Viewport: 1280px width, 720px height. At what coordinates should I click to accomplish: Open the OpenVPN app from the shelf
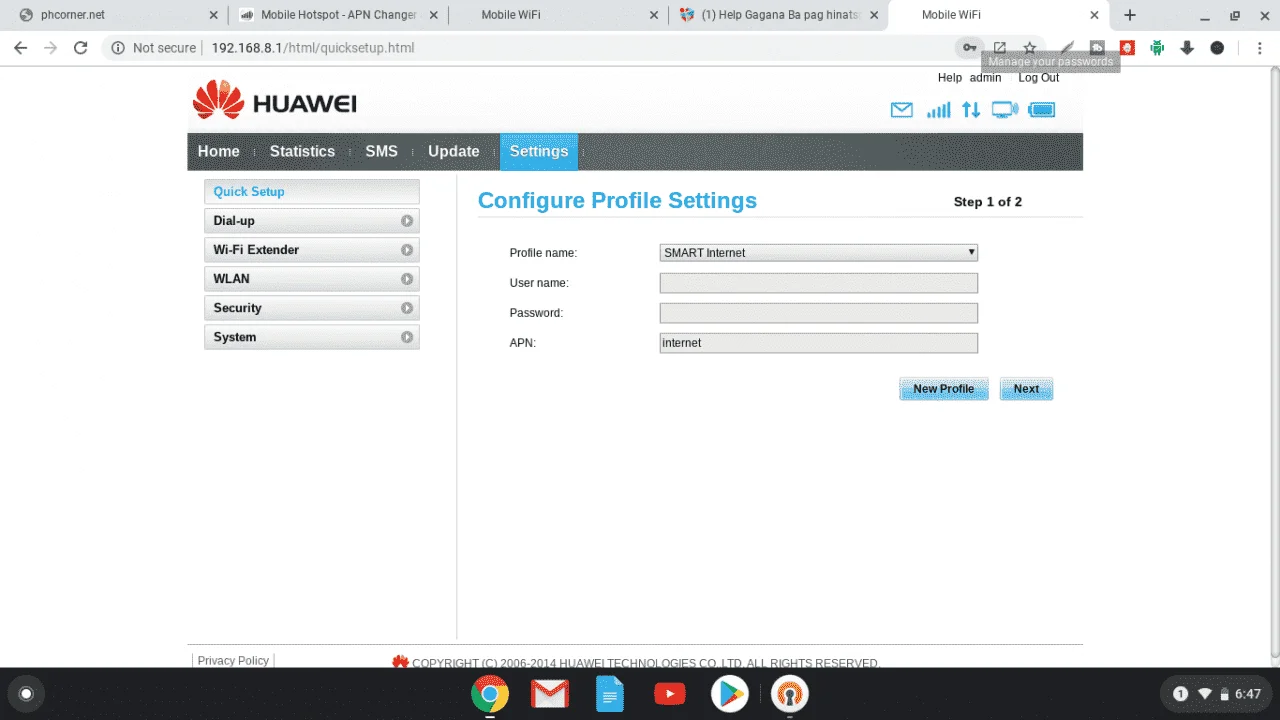(790, 694)
